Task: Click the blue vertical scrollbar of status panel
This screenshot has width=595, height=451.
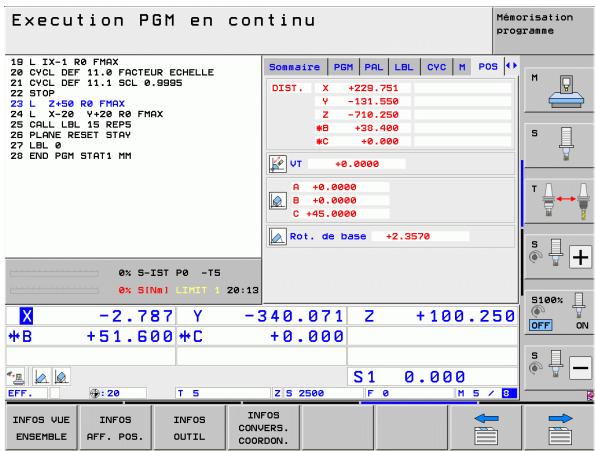Action: point(522,193)
